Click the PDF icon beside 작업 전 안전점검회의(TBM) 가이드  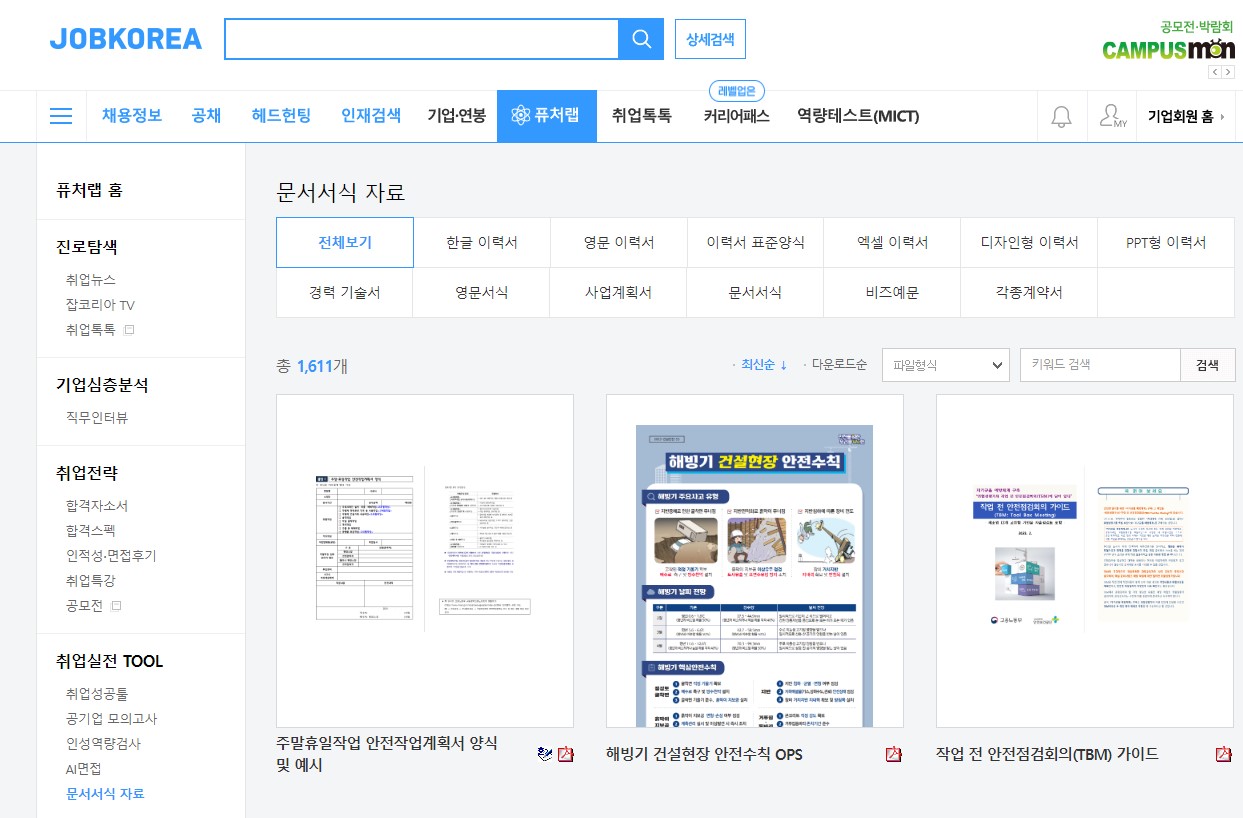pyautogui.click(x=1221, y=755)
